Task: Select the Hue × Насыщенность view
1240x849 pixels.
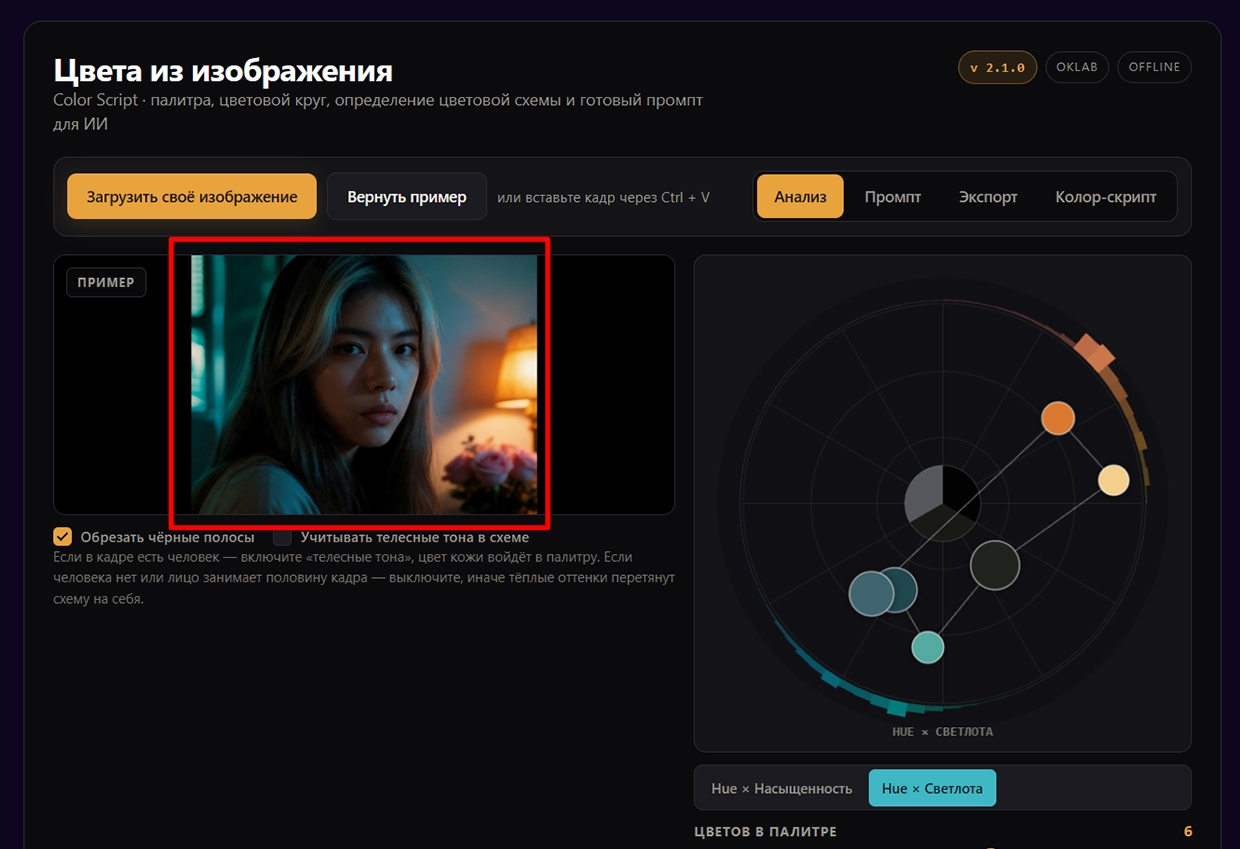Action: tap(782, 788)
